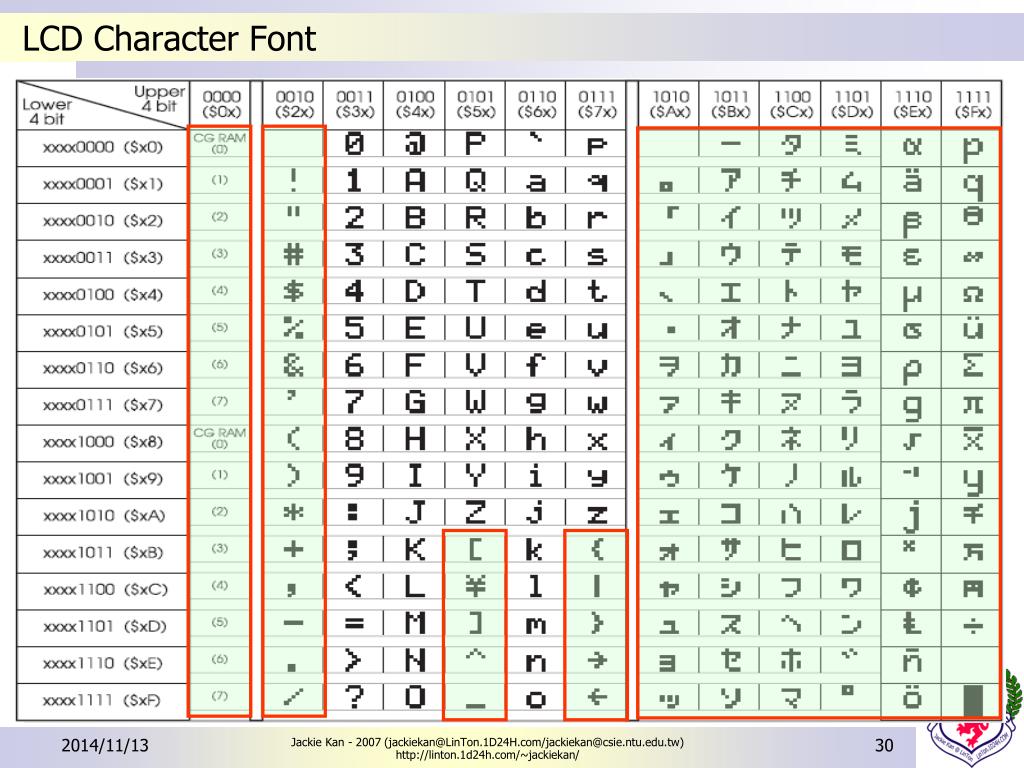Click the 'K' glyph in column $4x
1024x768 pixels.
(x=415, y=549)
